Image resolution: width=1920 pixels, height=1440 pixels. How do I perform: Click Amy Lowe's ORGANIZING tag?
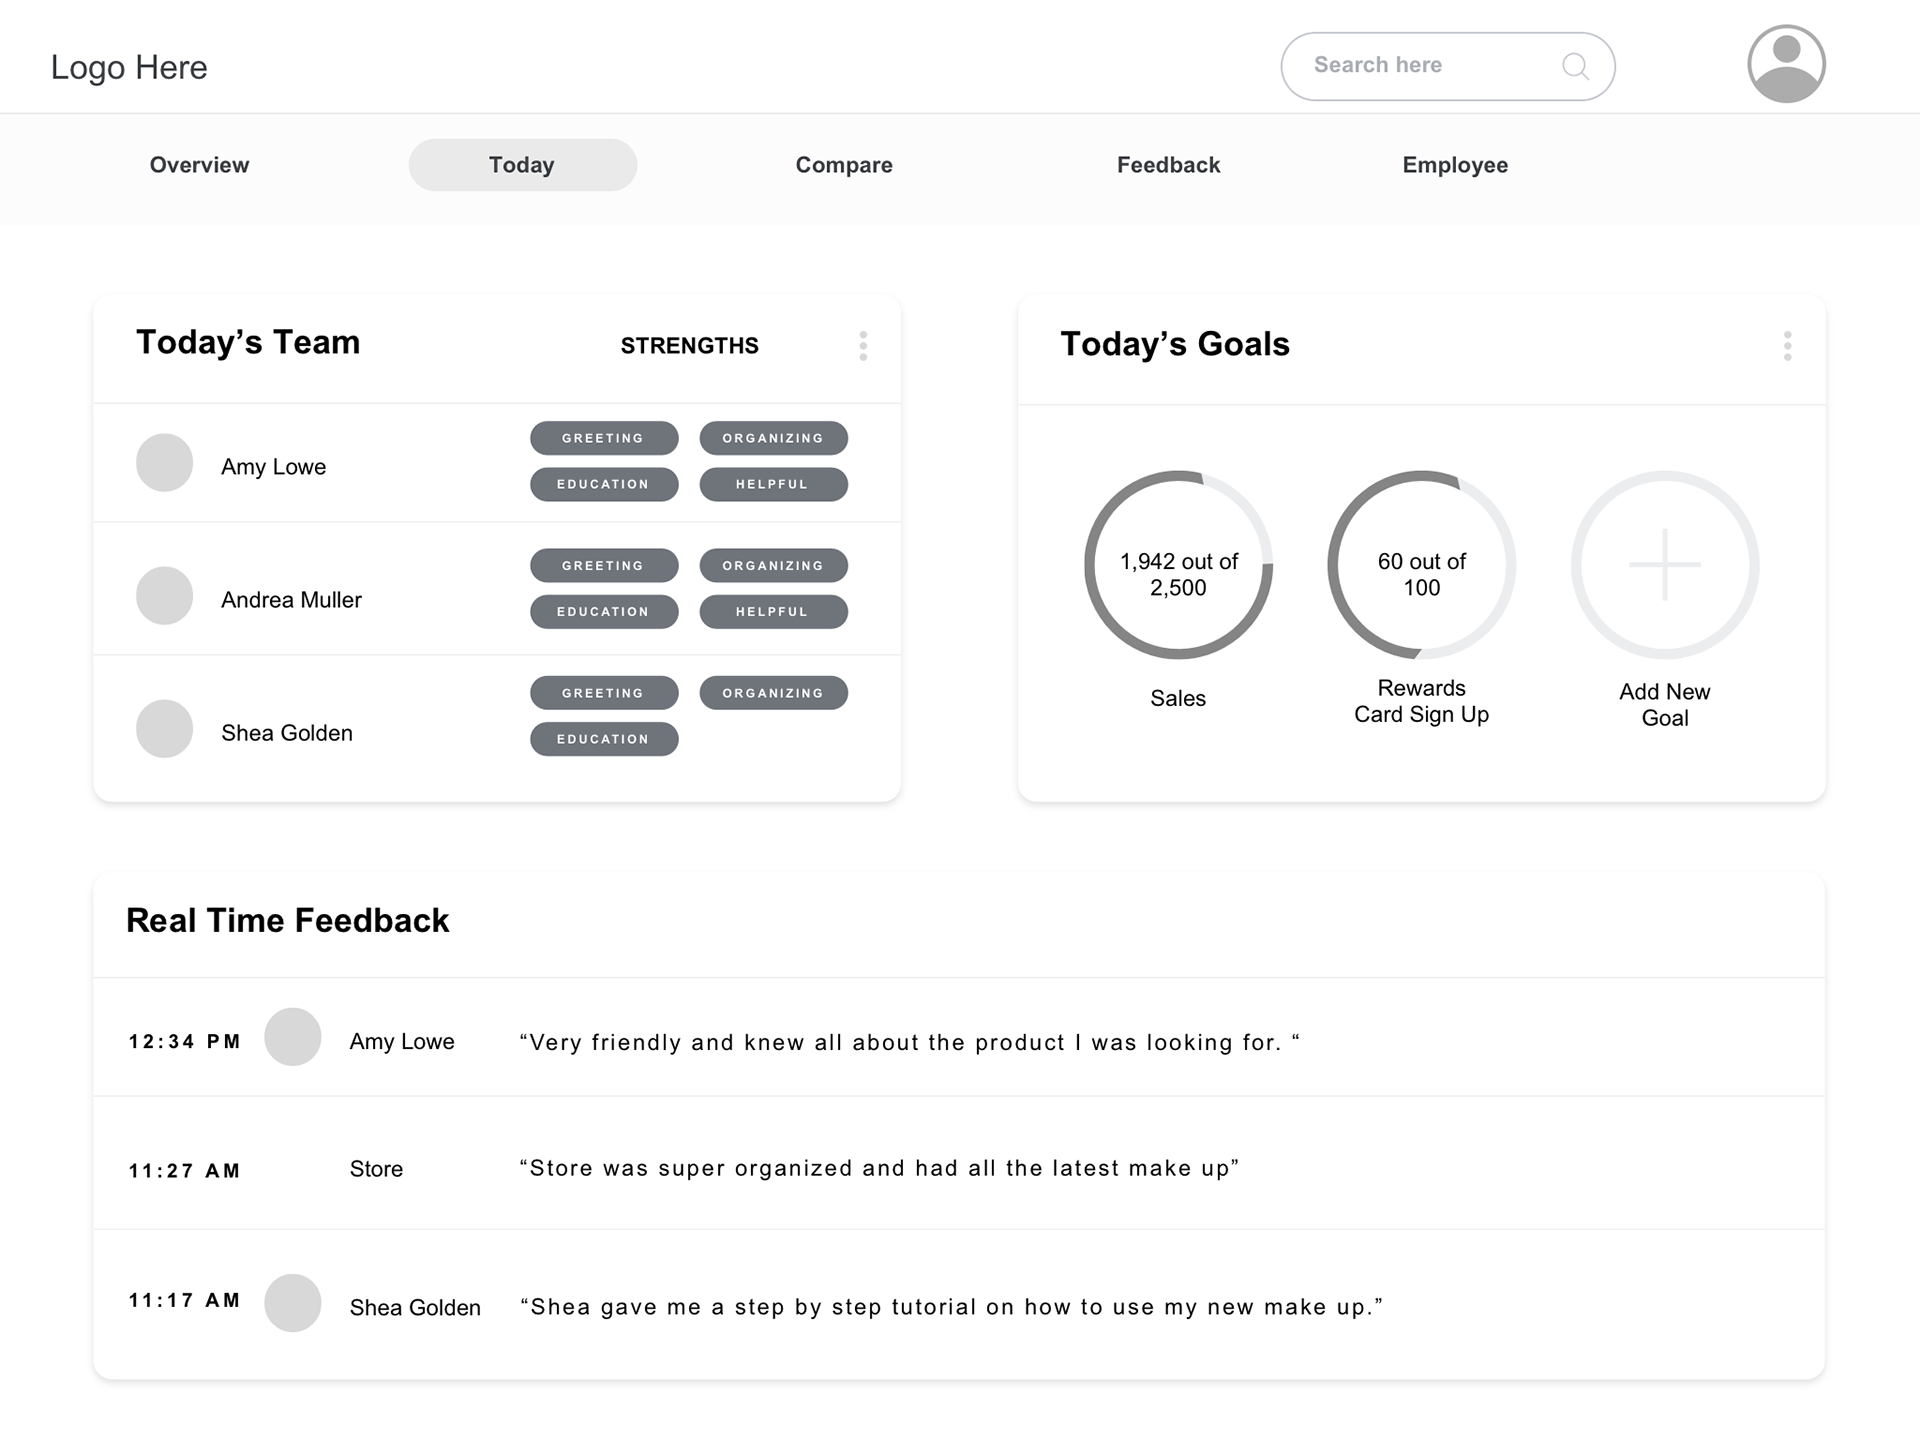pyautogui.click(x=773, y=438)
